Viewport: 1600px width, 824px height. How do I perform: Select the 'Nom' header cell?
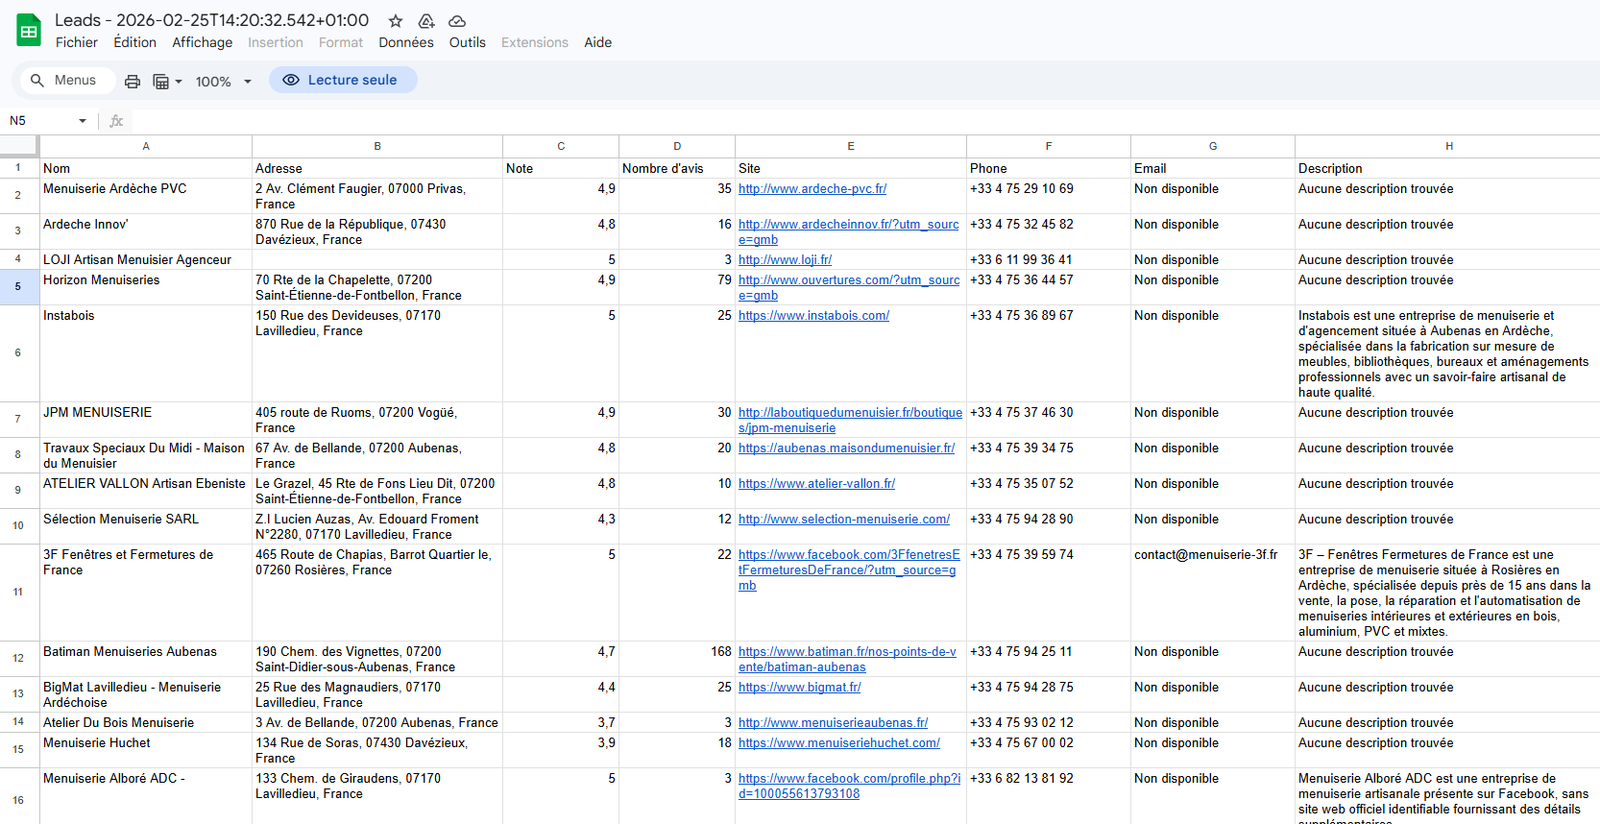coord(146,169)
